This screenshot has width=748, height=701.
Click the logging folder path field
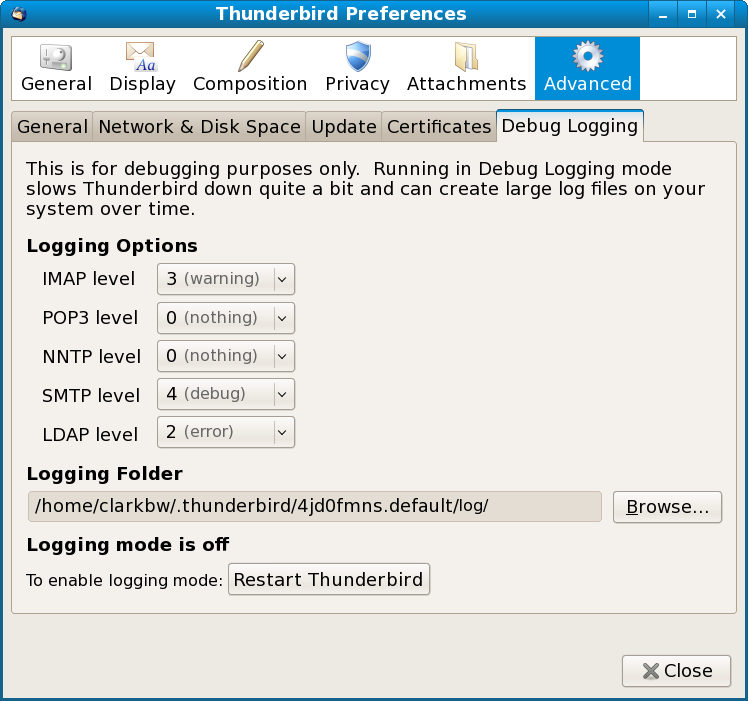[315, 506]
